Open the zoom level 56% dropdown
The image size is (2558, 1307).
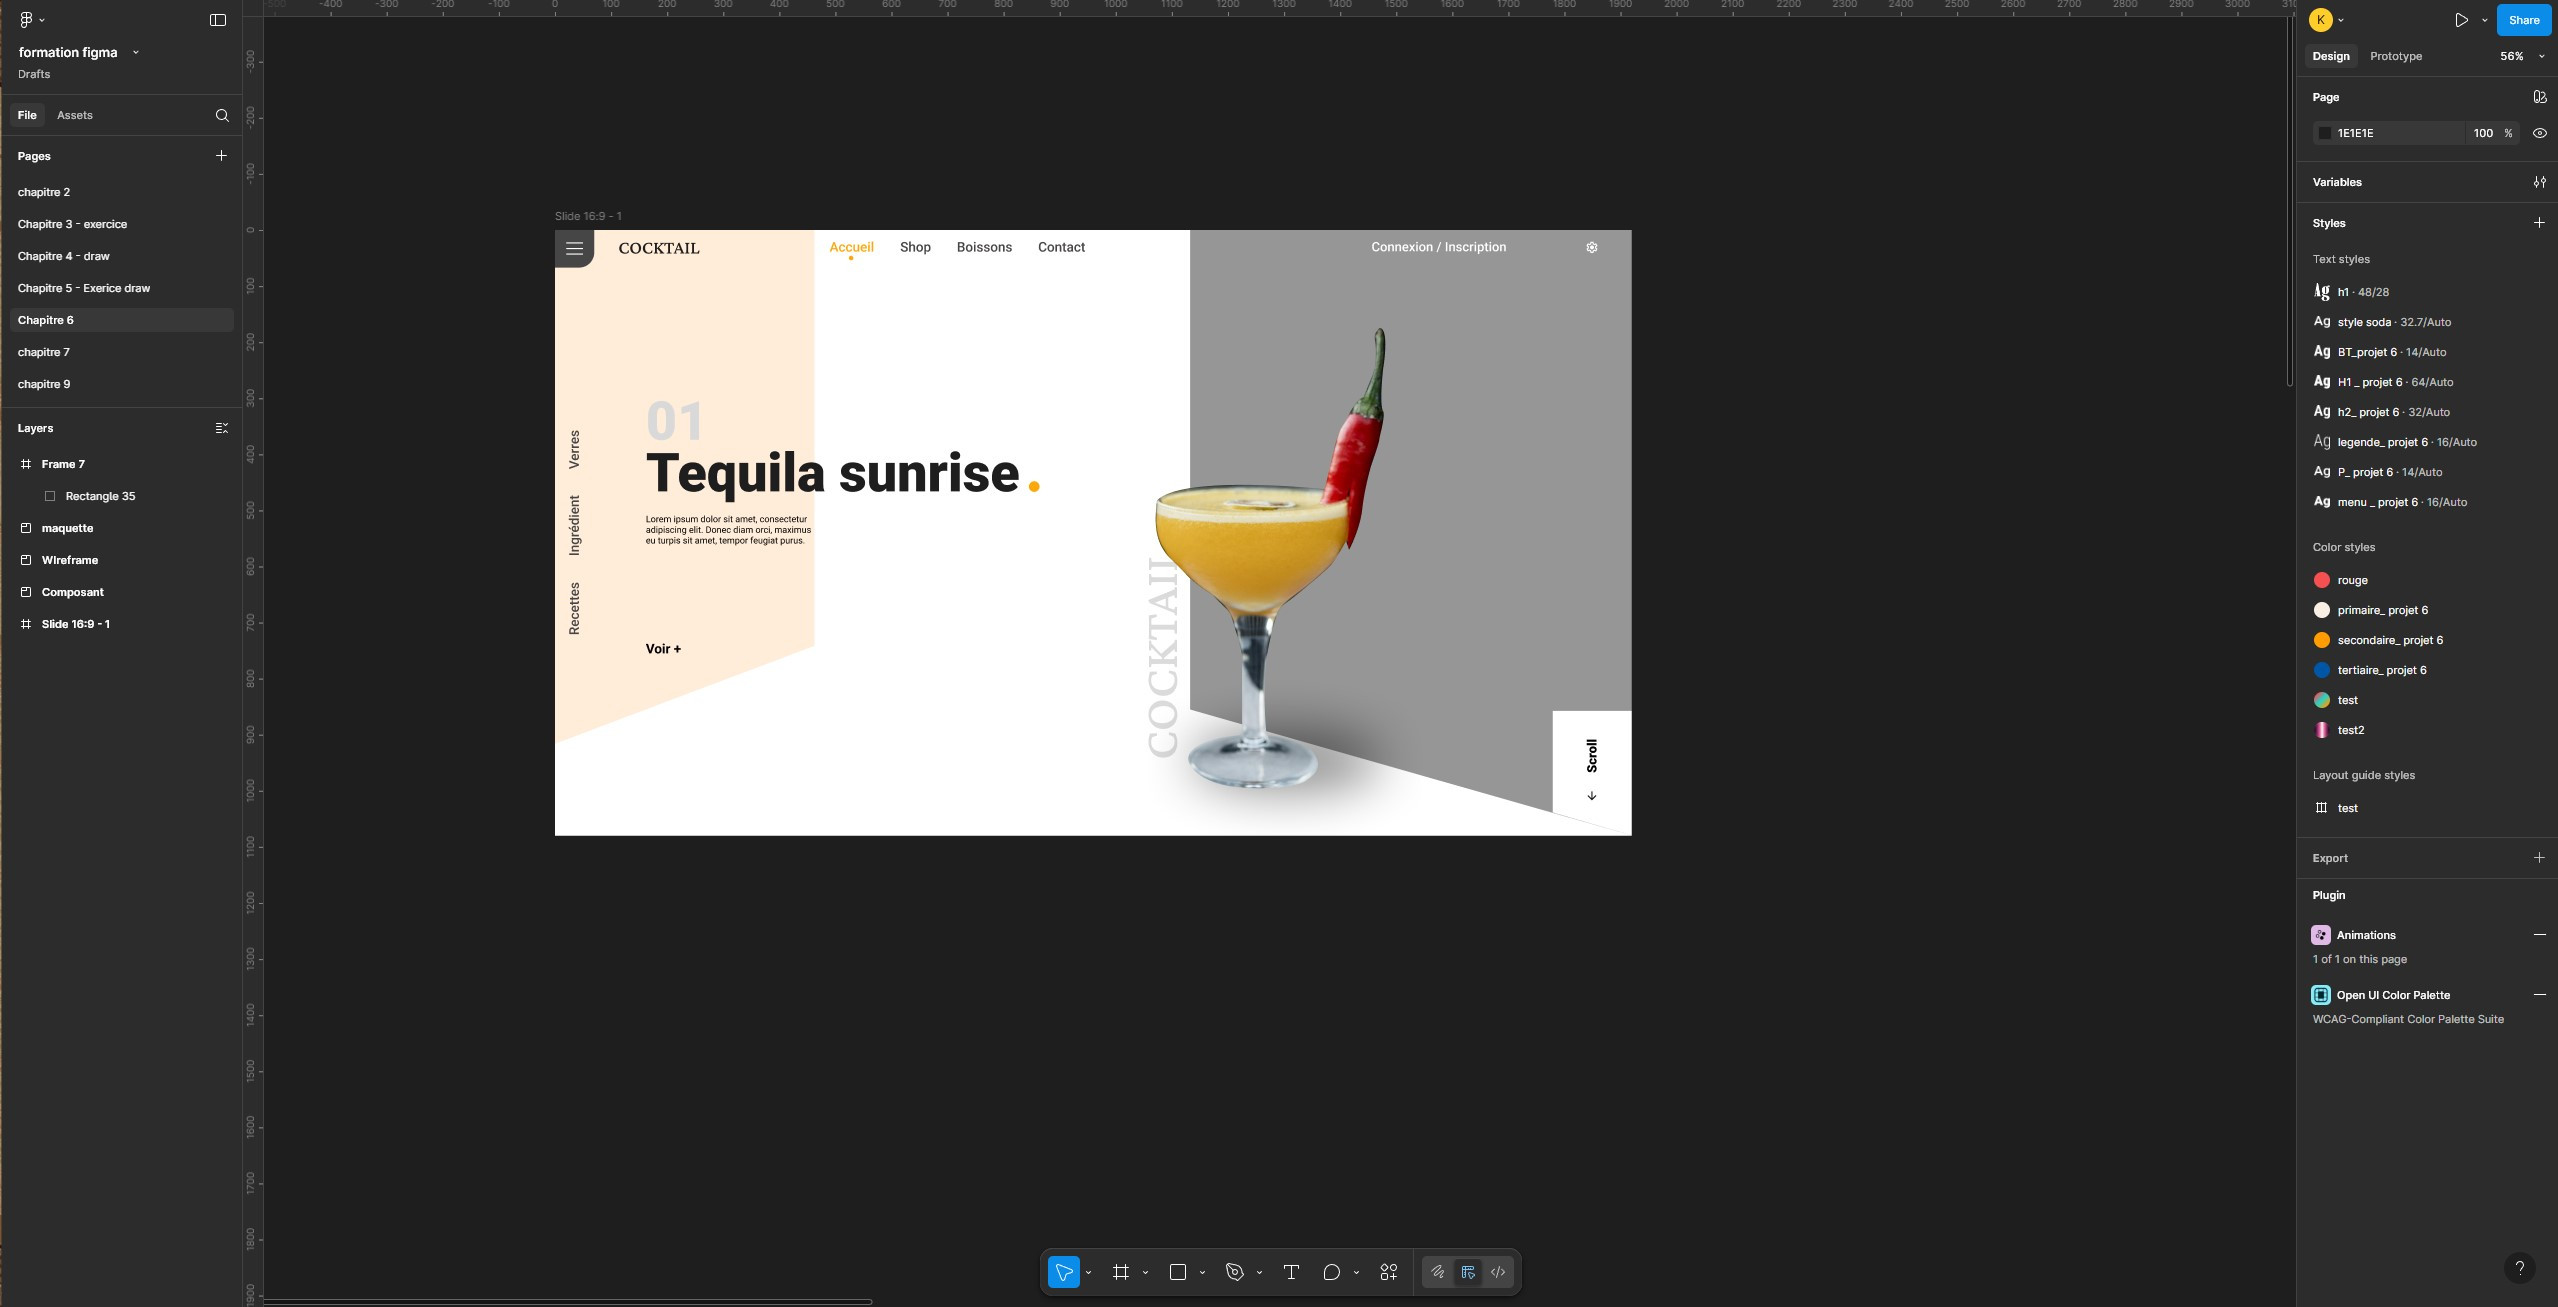2521,56
